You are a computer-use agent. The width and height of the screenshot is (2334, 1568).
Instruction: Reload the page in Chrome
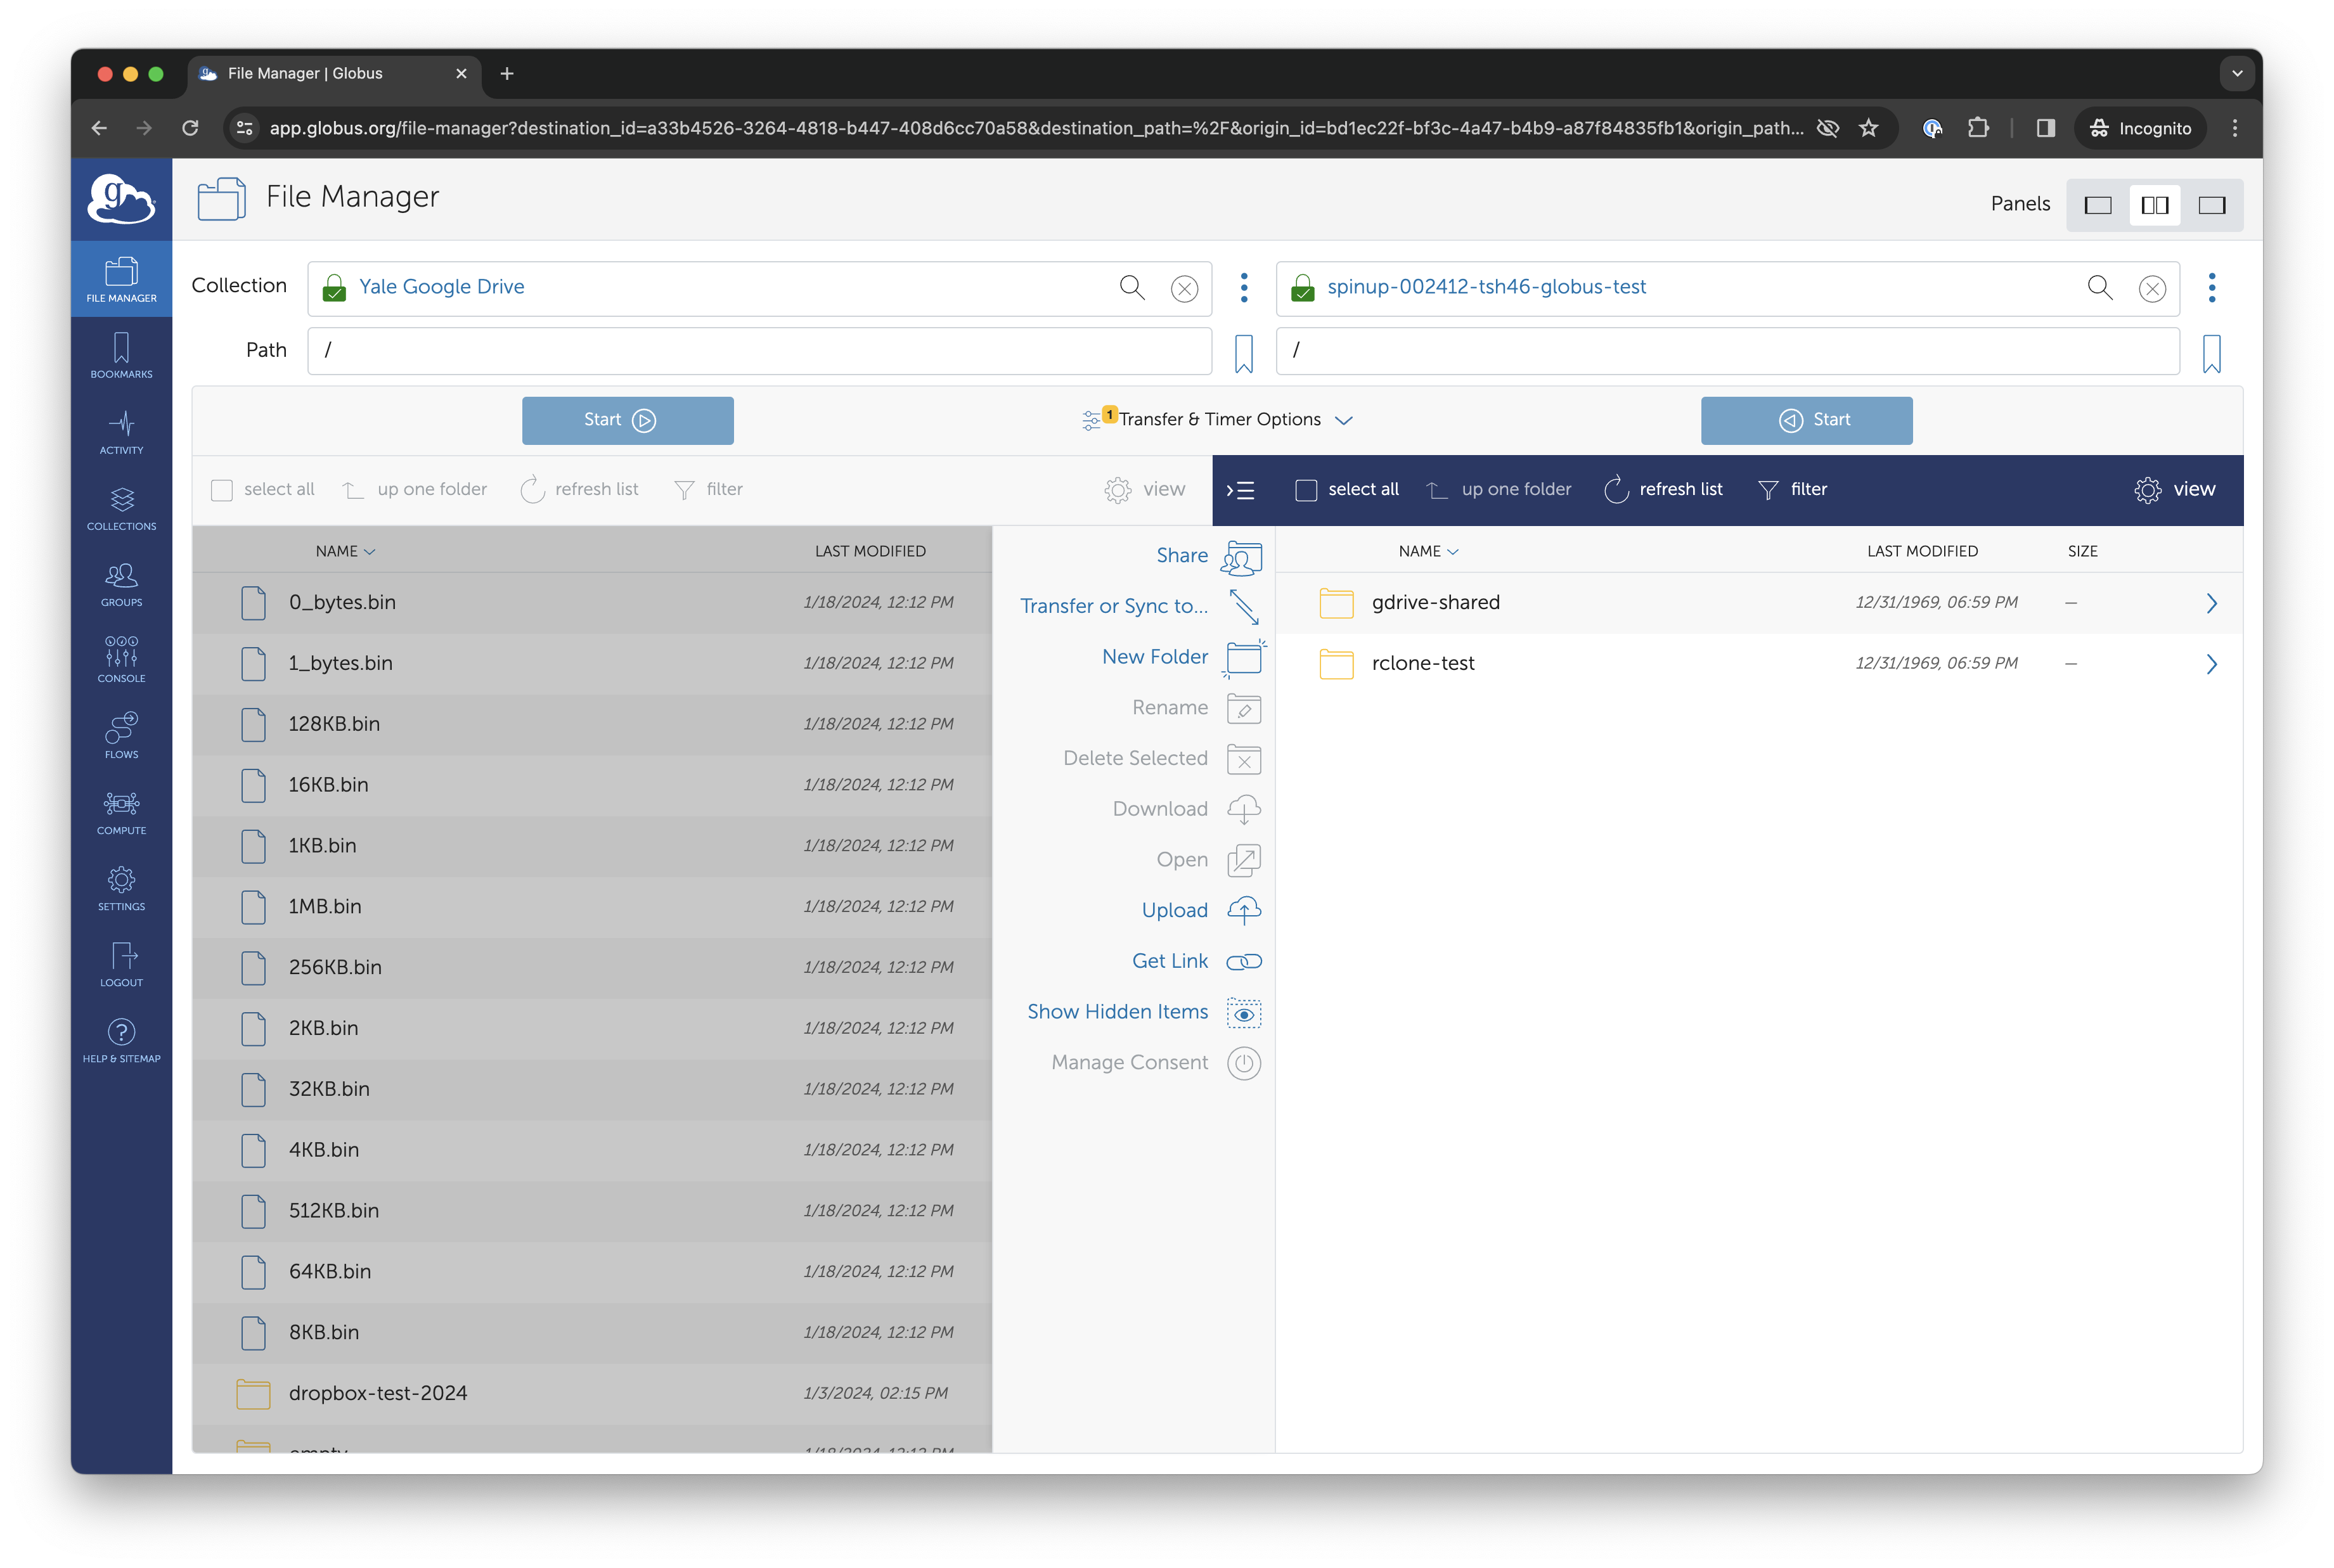[190, 128]
